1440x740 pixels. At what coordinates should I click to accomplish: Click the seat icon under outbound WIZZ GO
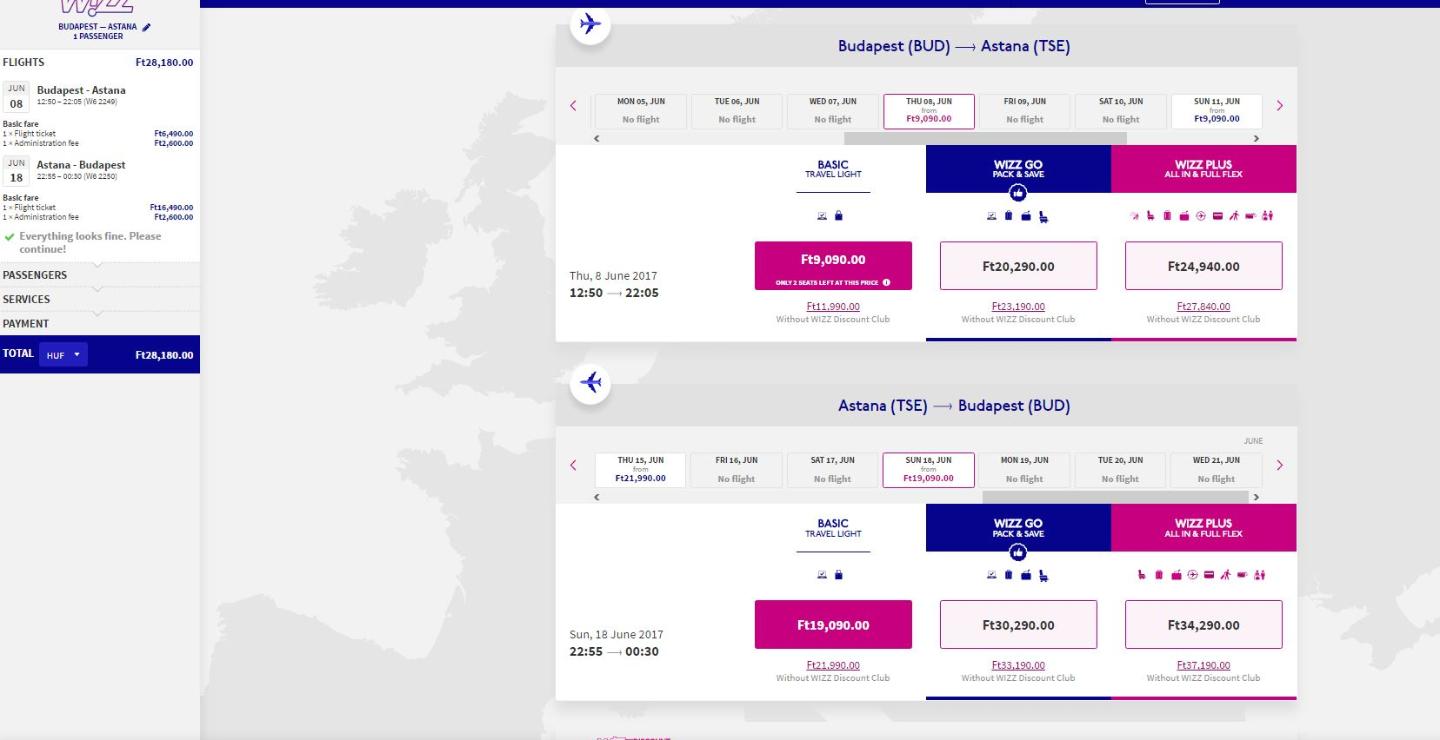(x=1044, y=215)
